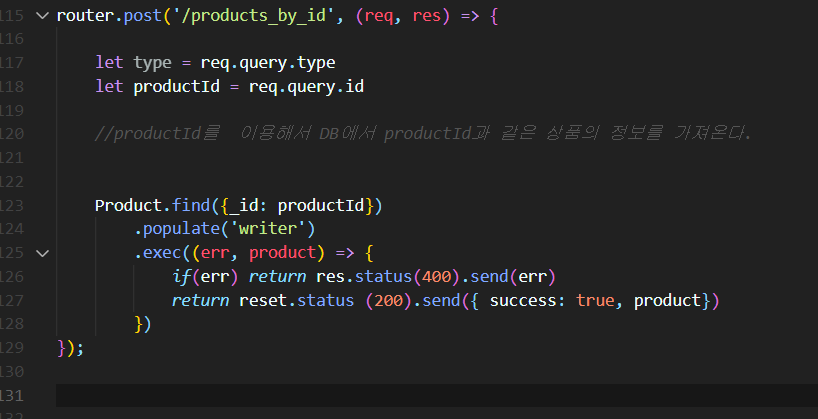Click 'productId' inside the find query
This screenshot has height=419, width=818.
pyautogui.click(x=320, y=206)
